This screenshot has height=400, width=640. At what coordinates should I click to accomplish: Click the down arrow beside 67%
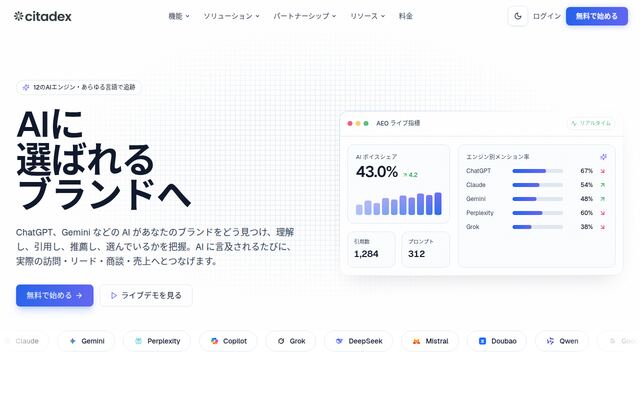click(x=602, y=171)
